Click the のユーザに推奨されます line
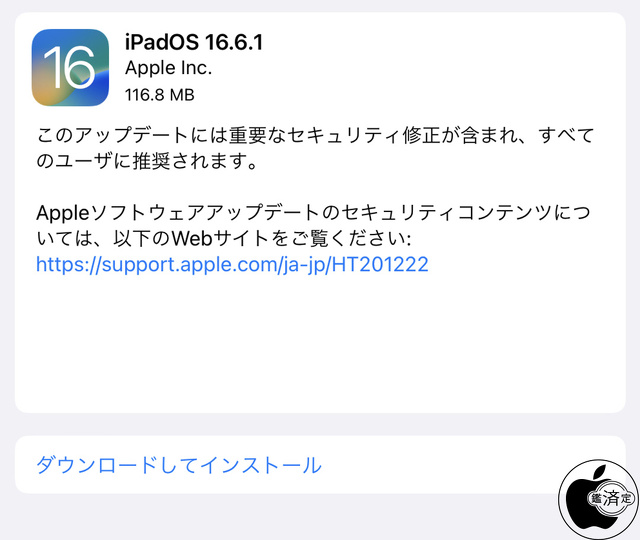This screenshot has height=540, width=640. pyautogui.click(x=147, y=161)
